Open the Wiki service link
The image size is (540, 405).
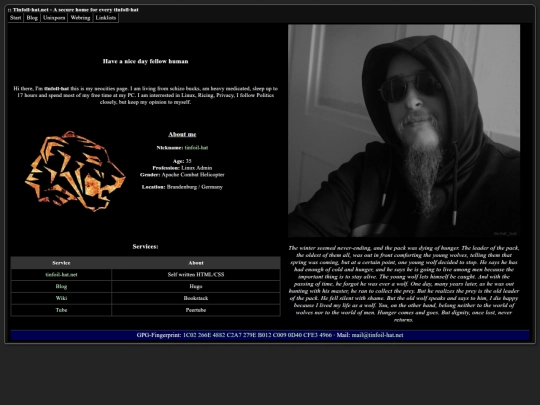pyautogui.click(x=61, y=298)
